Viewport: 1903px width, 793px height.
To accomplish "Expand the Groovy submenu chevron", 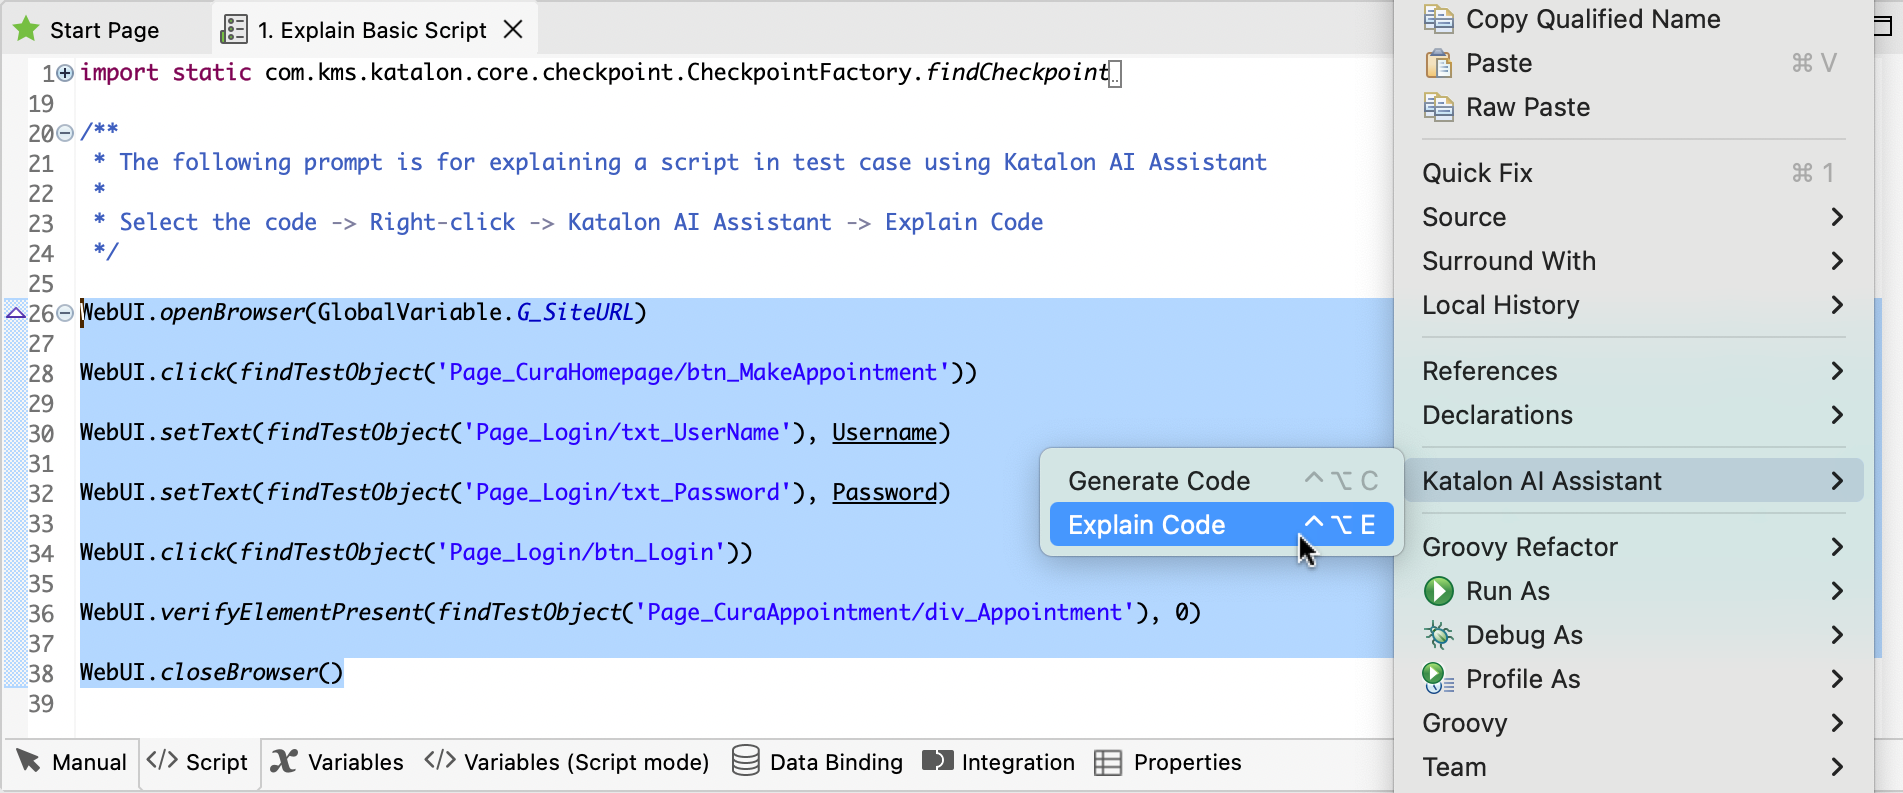I will tap(1837, 723).
